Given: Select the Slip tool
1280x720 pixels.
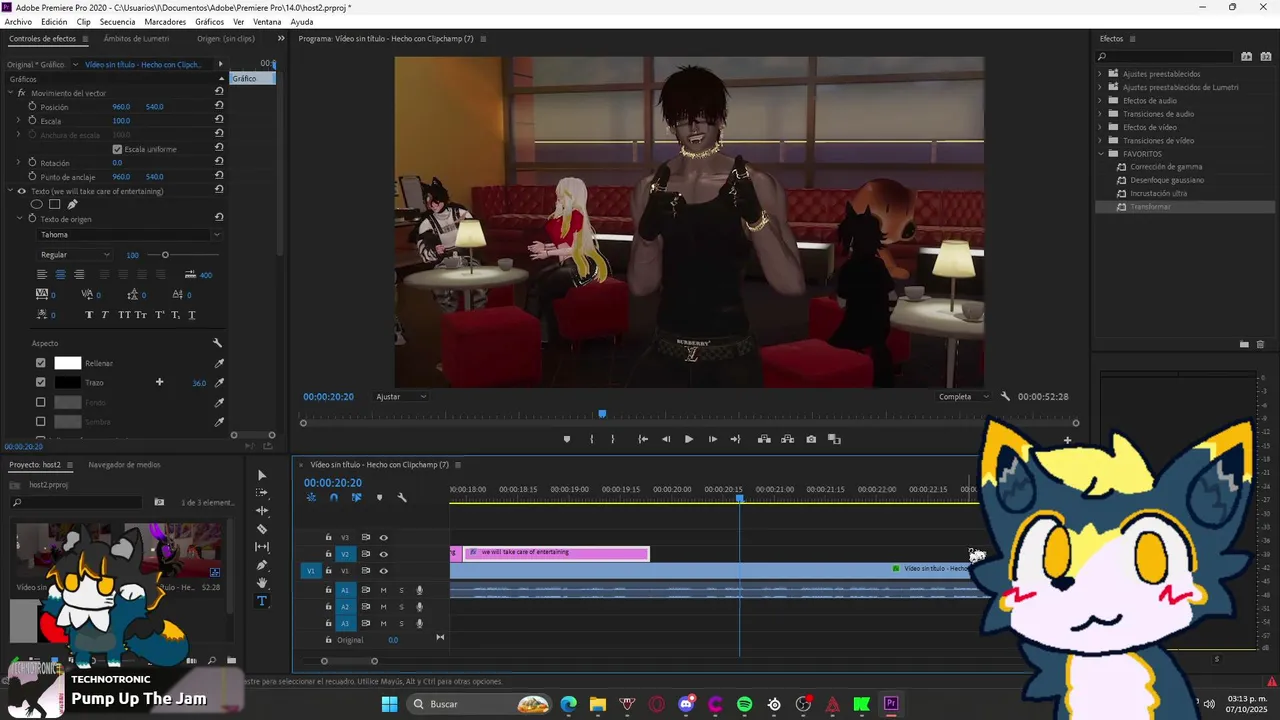Looking at the screenshot, I should pyautogui.click(x=262, y=547).
